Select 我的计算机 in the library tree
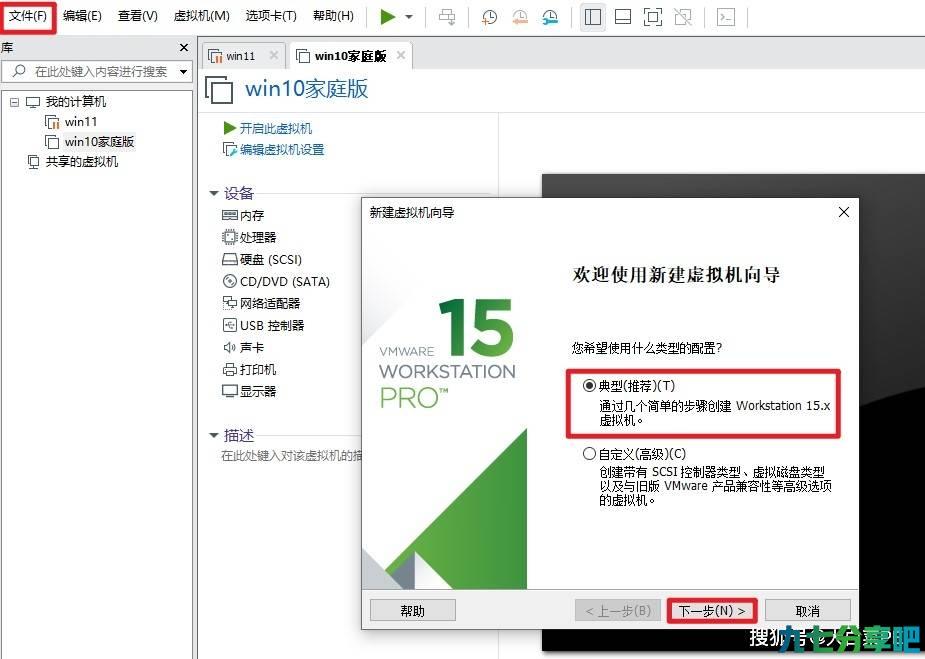The height and width of the screenshot is (659, 925). pos(76,101)
